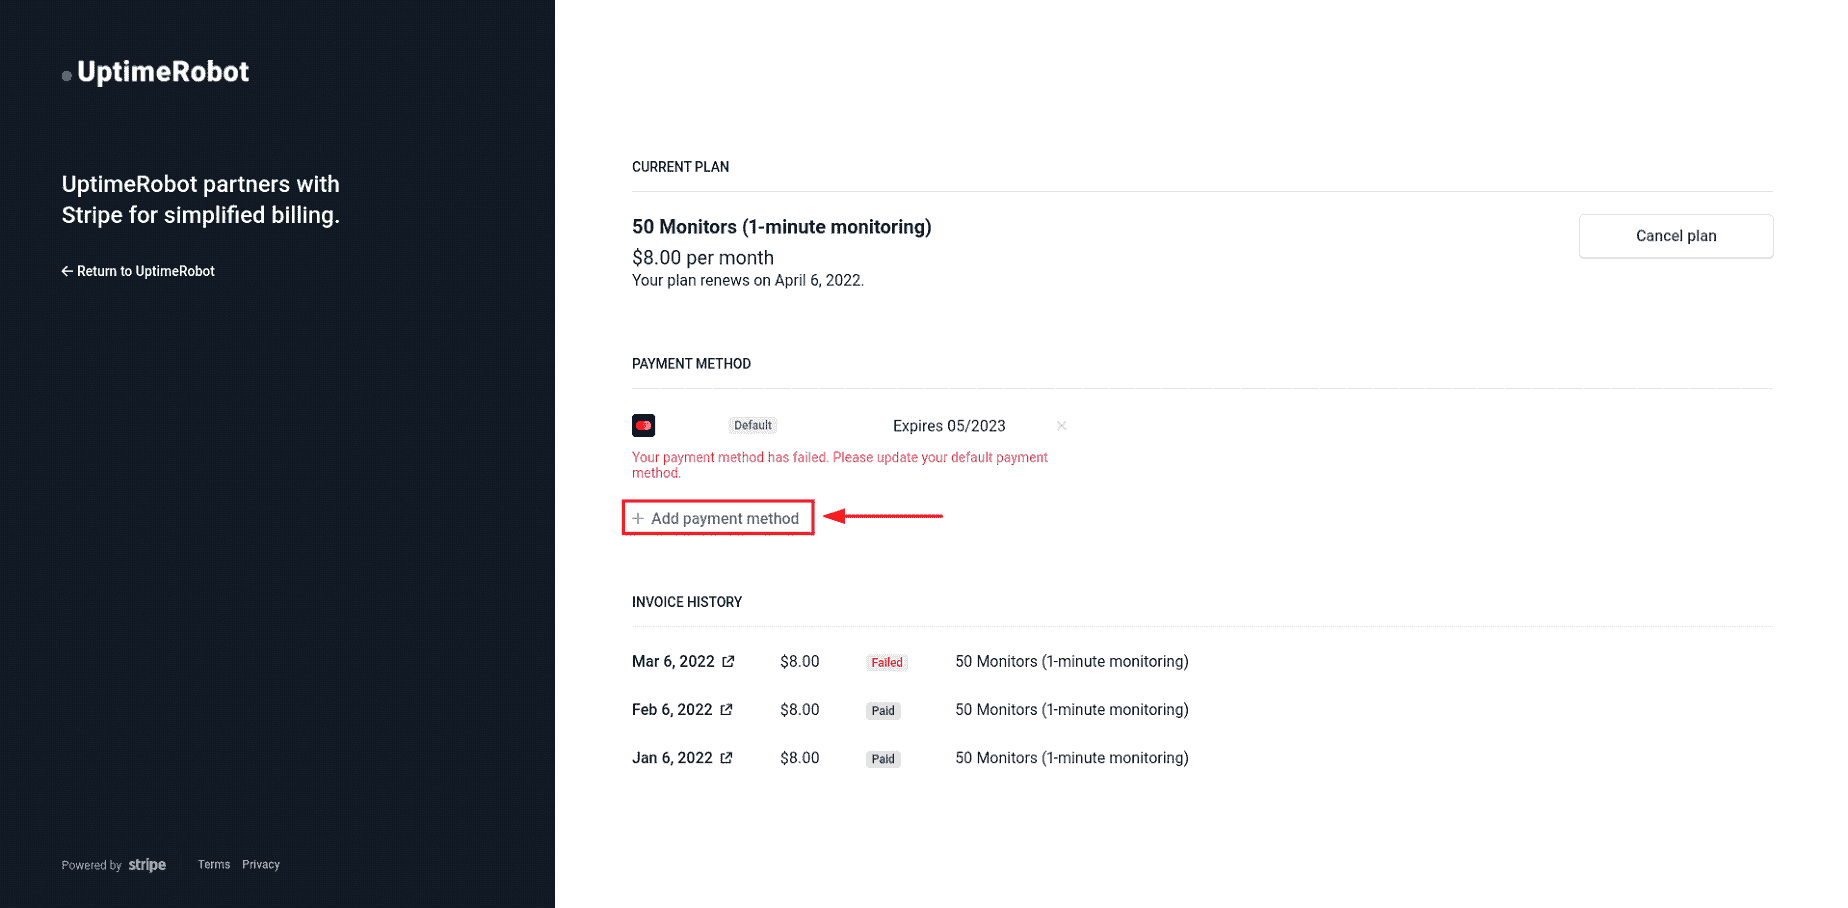Remove the expired payment method with the X

tap(1061, 425)
